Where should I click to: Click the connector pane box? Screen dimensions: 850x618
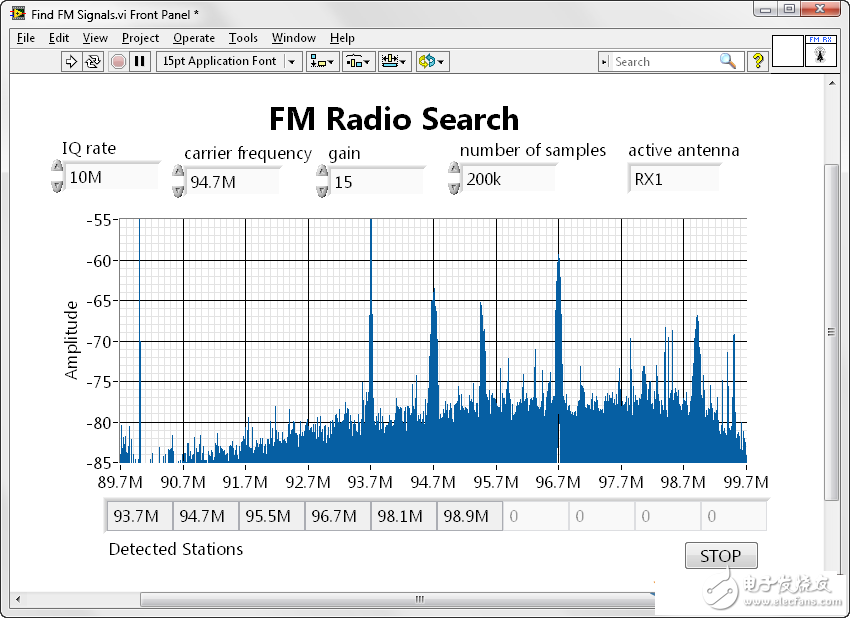(788, 52)
